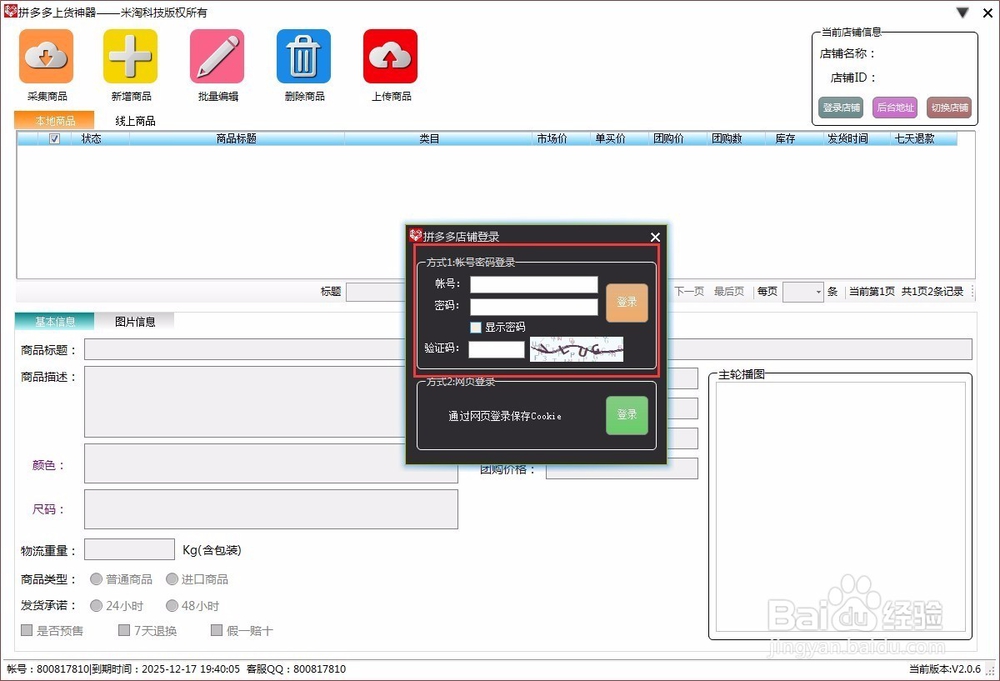This screenshot has height=681, width=1000.
Task: Close the 拼多多店铺登录 dialog
Action: (x=655, y=237)
